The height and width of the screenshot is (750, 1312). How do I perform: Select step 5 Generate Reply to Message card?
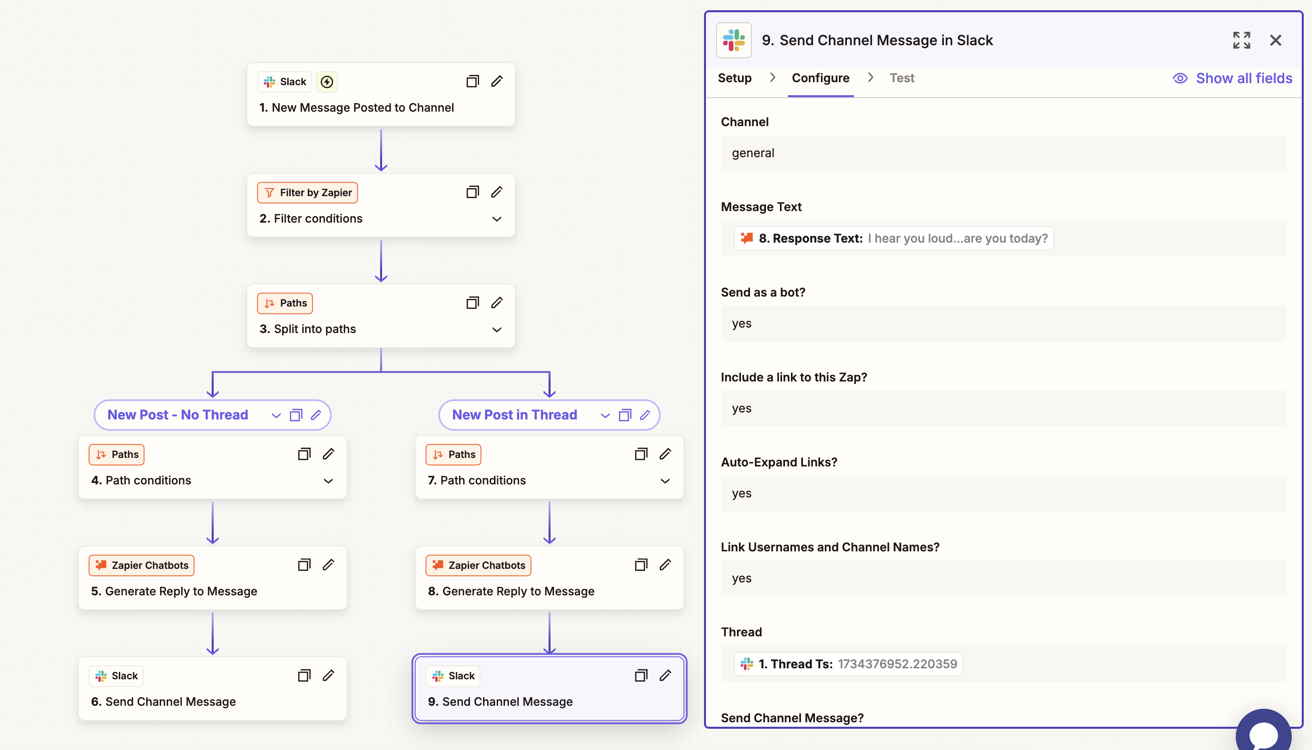point(213,578)
